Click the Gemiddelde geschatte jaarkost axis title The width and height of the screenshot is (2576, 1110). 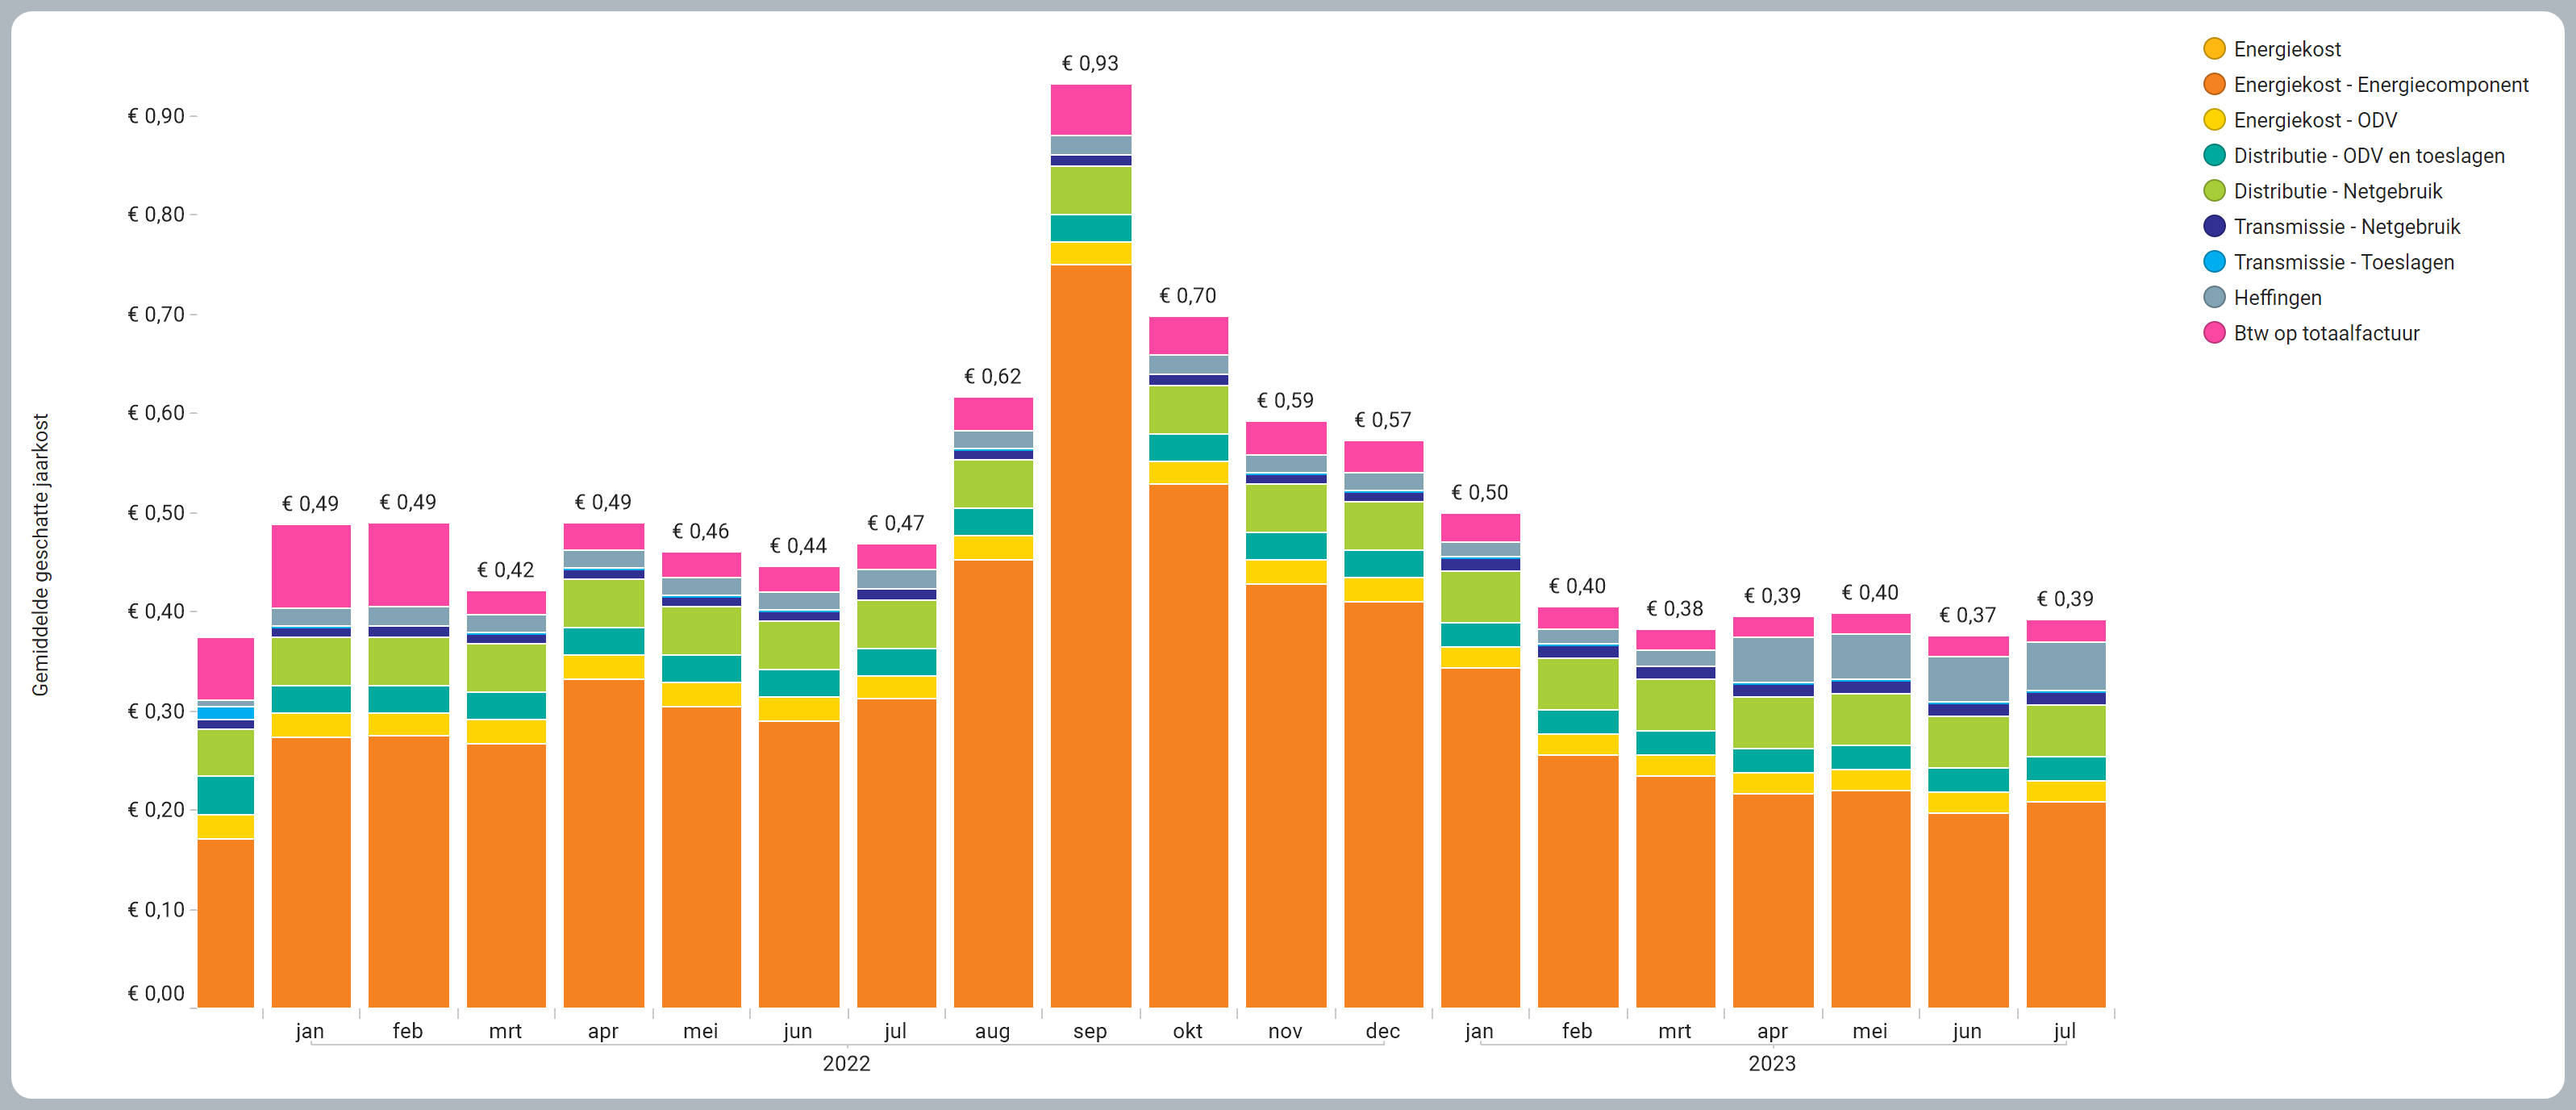40,555
